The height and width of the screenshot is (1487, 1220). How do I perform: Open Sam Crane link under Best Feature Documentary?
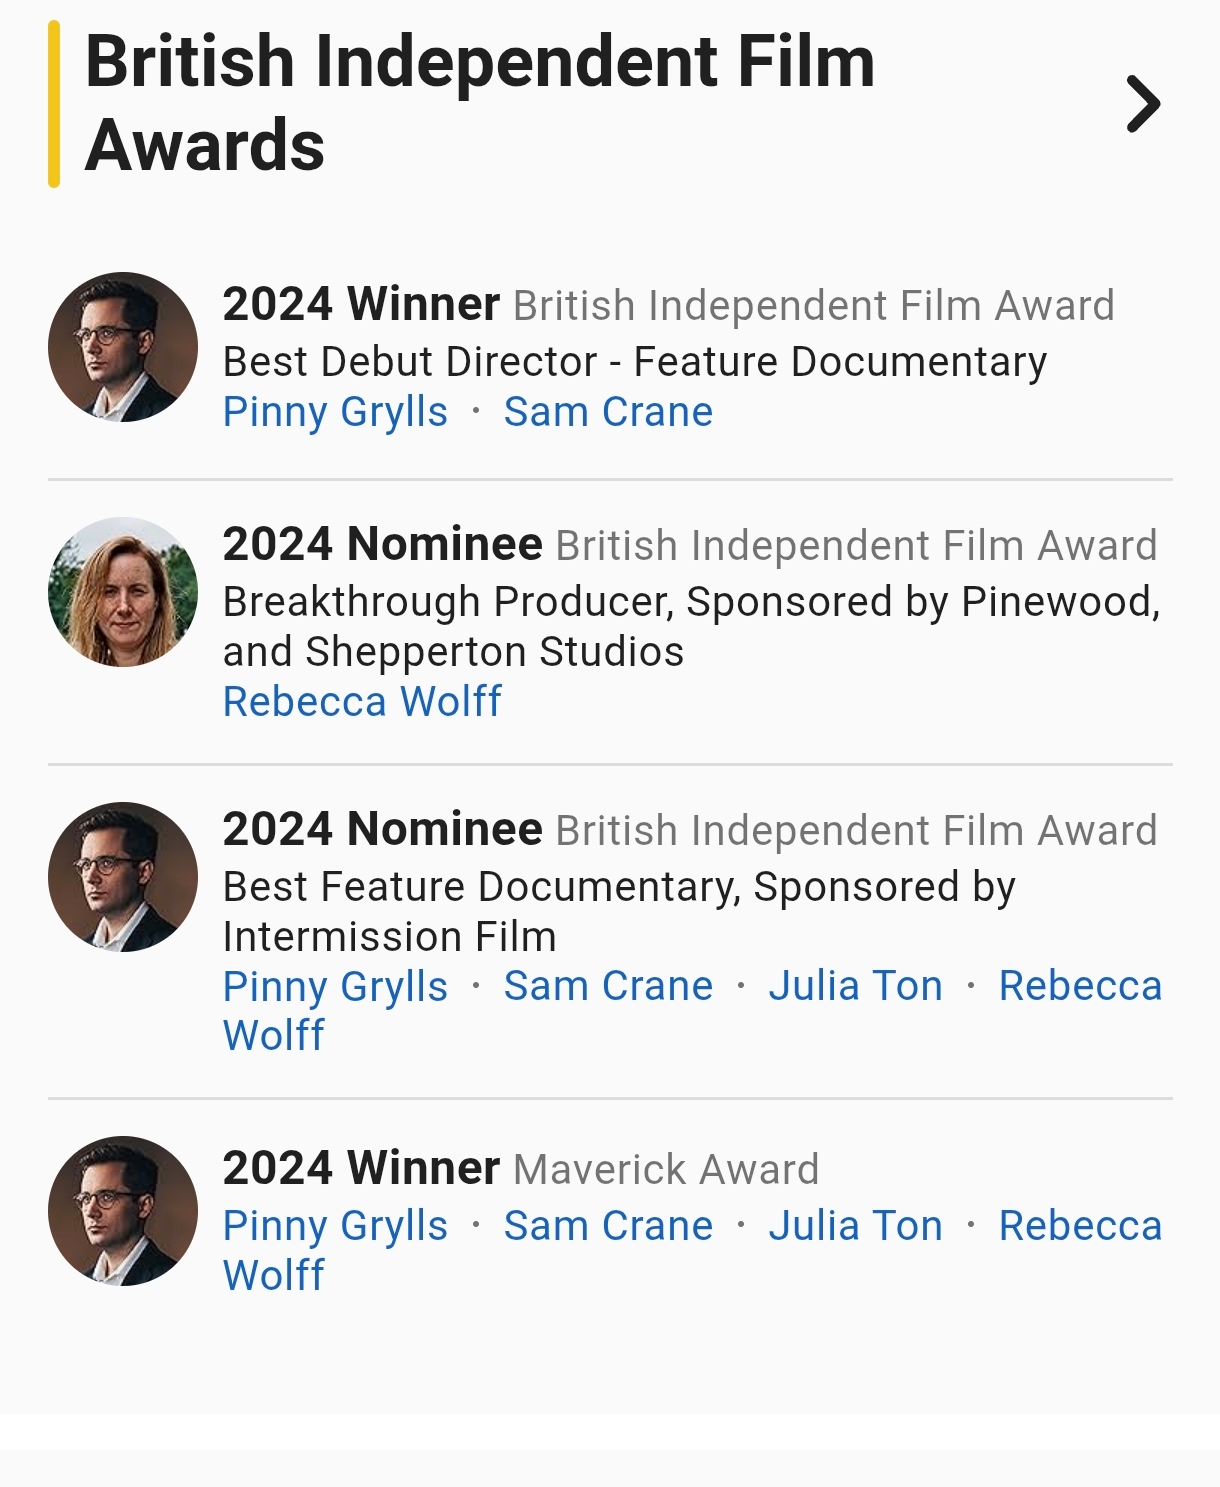[x=608, y=987]
